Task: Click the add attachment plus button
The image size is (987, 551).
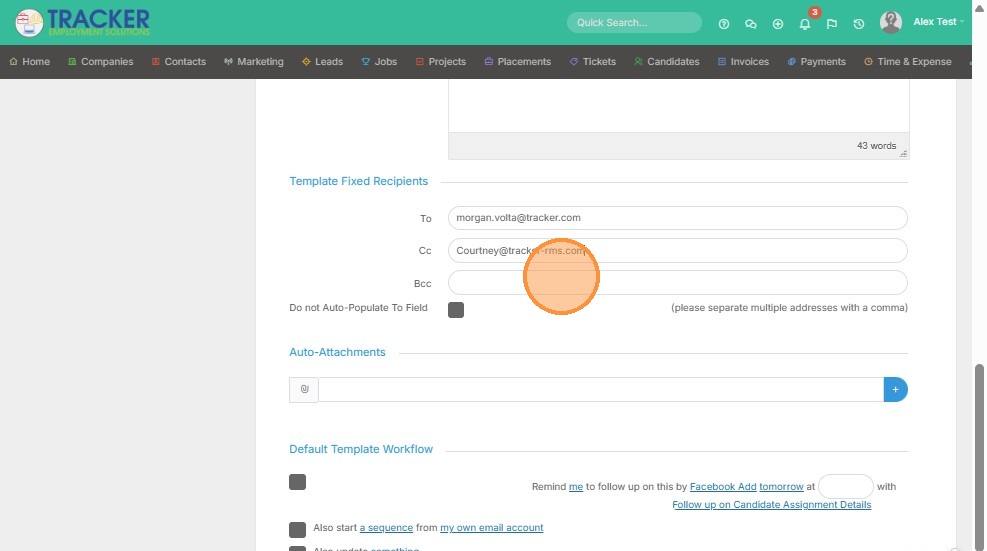Action: click(x=895, y=389)
